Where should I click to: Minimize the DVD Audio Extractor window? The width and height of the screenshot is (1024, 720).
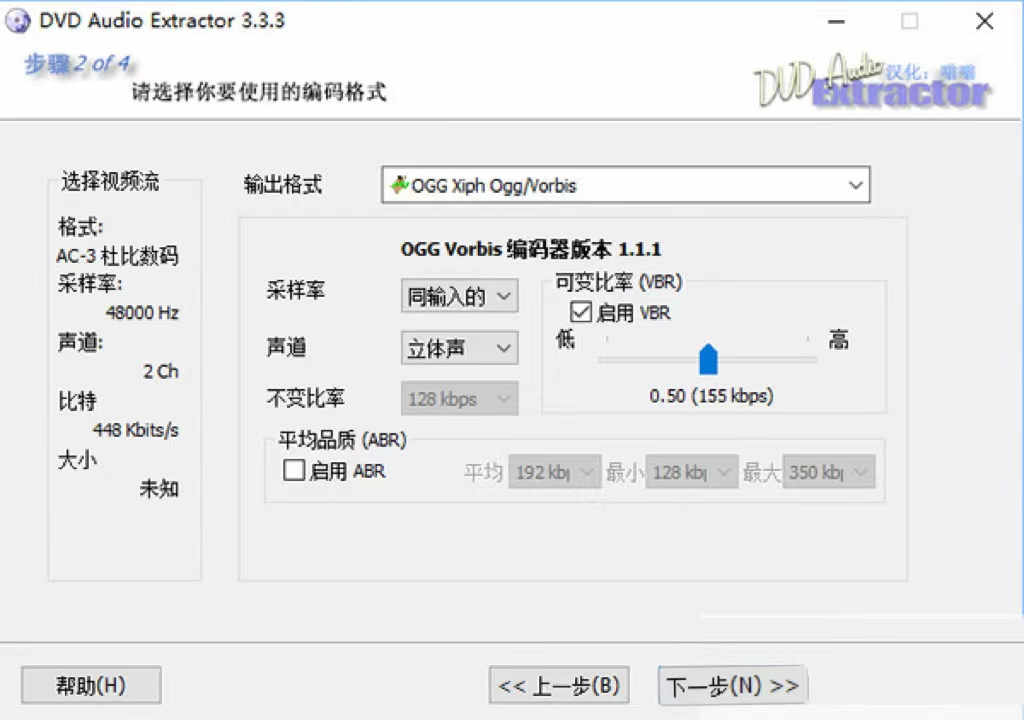point(836,22)
